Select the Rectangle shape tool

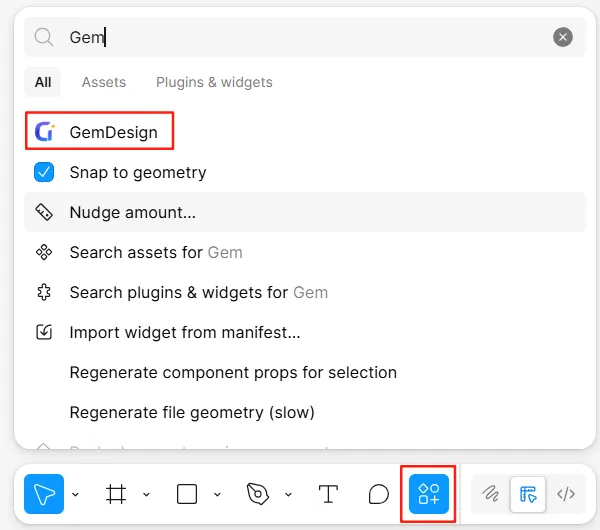tap(187, 493)
